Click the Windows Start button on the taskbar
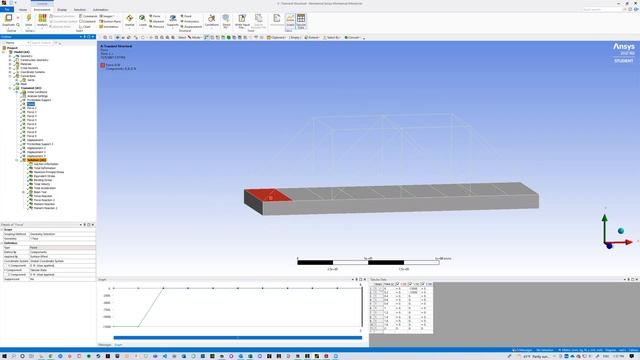The width and height of the screenshot is (640, 360). click(4, 356)
